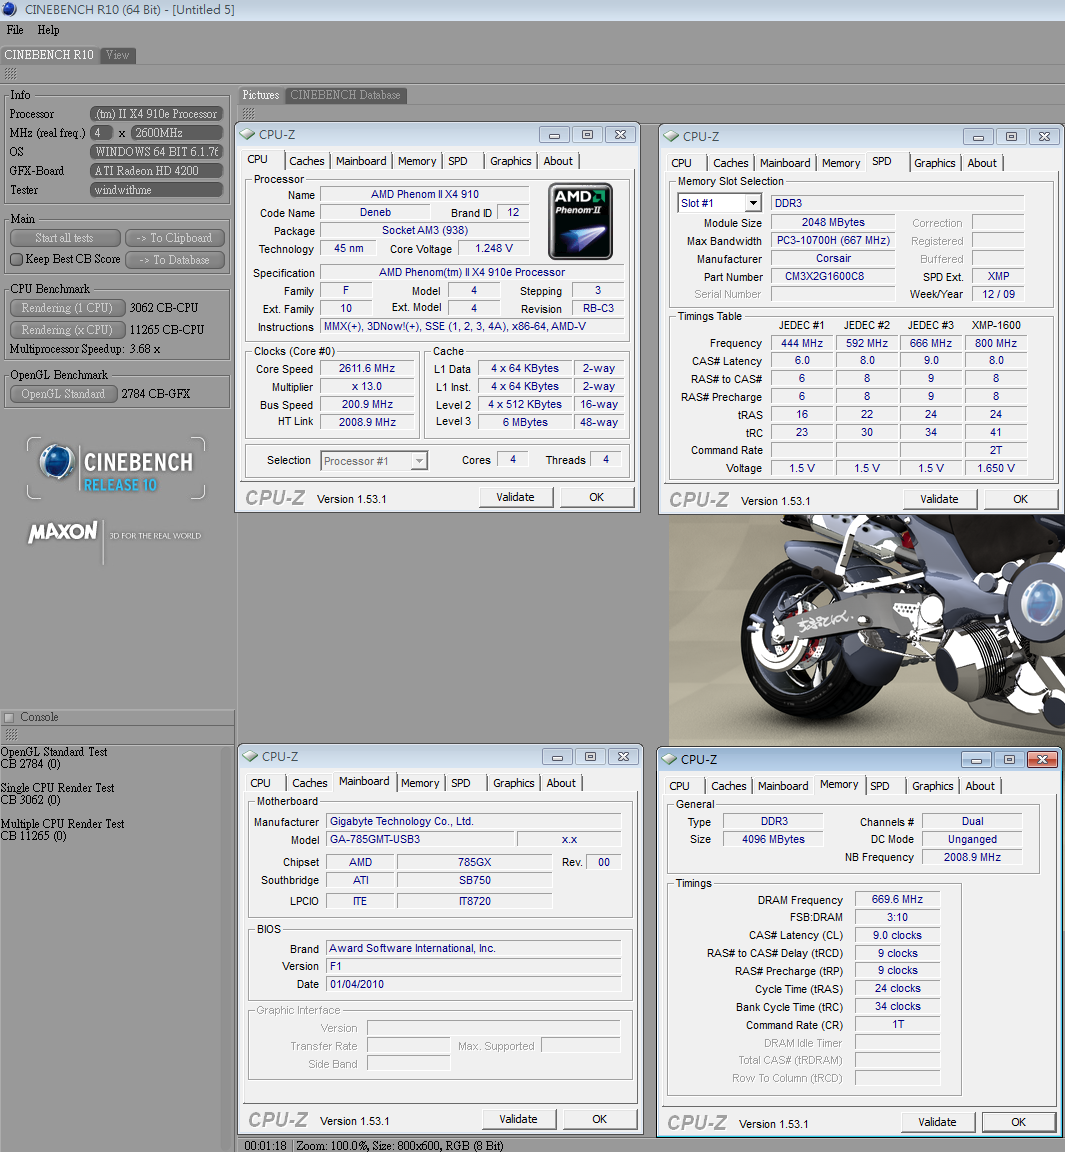This screenshot has width=1065, height=1152.
Task: Minimize the Memory tab CPU-Z window
Action: 976,760
